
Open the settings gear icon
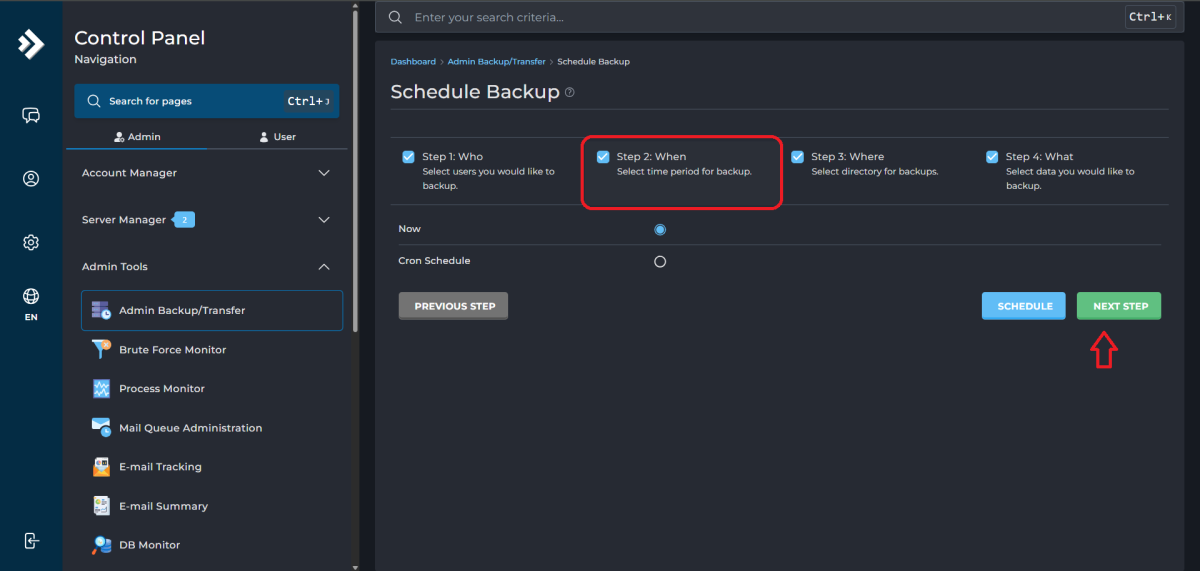[x=31, y=243]
